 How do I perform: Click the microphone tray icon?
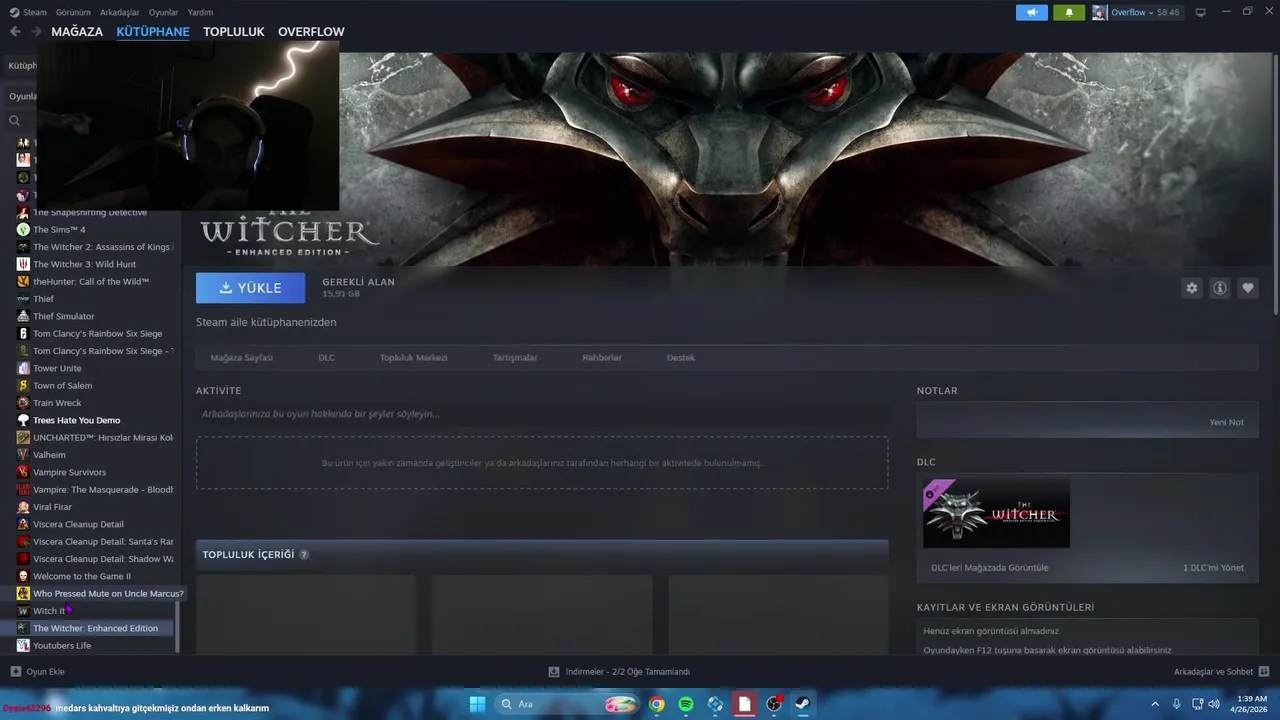[1176, 704]
